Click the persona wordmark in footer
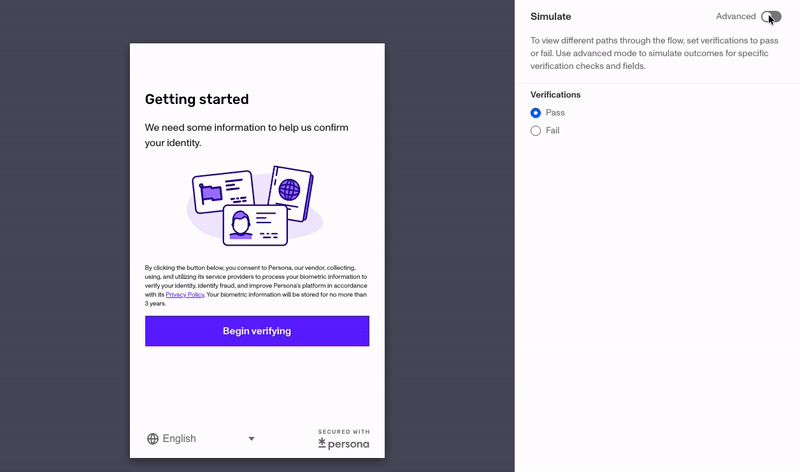This screenshot has width=800, height=472. [x=348, y=444]
